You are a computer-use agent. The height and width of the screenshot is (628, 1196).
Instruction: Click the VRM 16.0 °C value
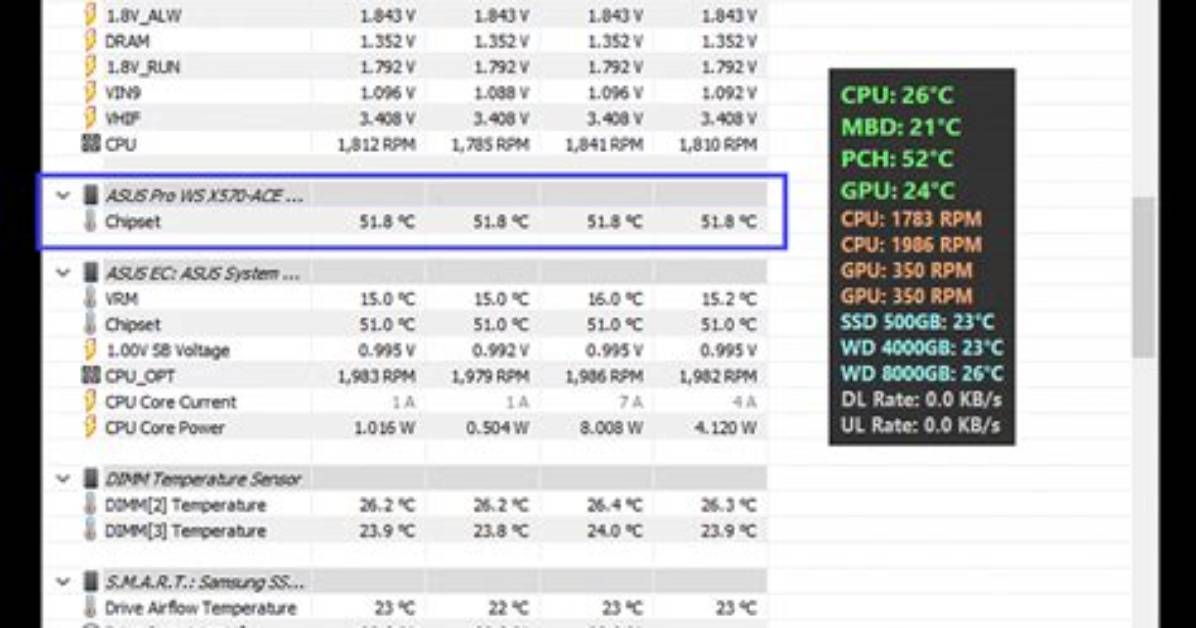[x=615, y=298]
